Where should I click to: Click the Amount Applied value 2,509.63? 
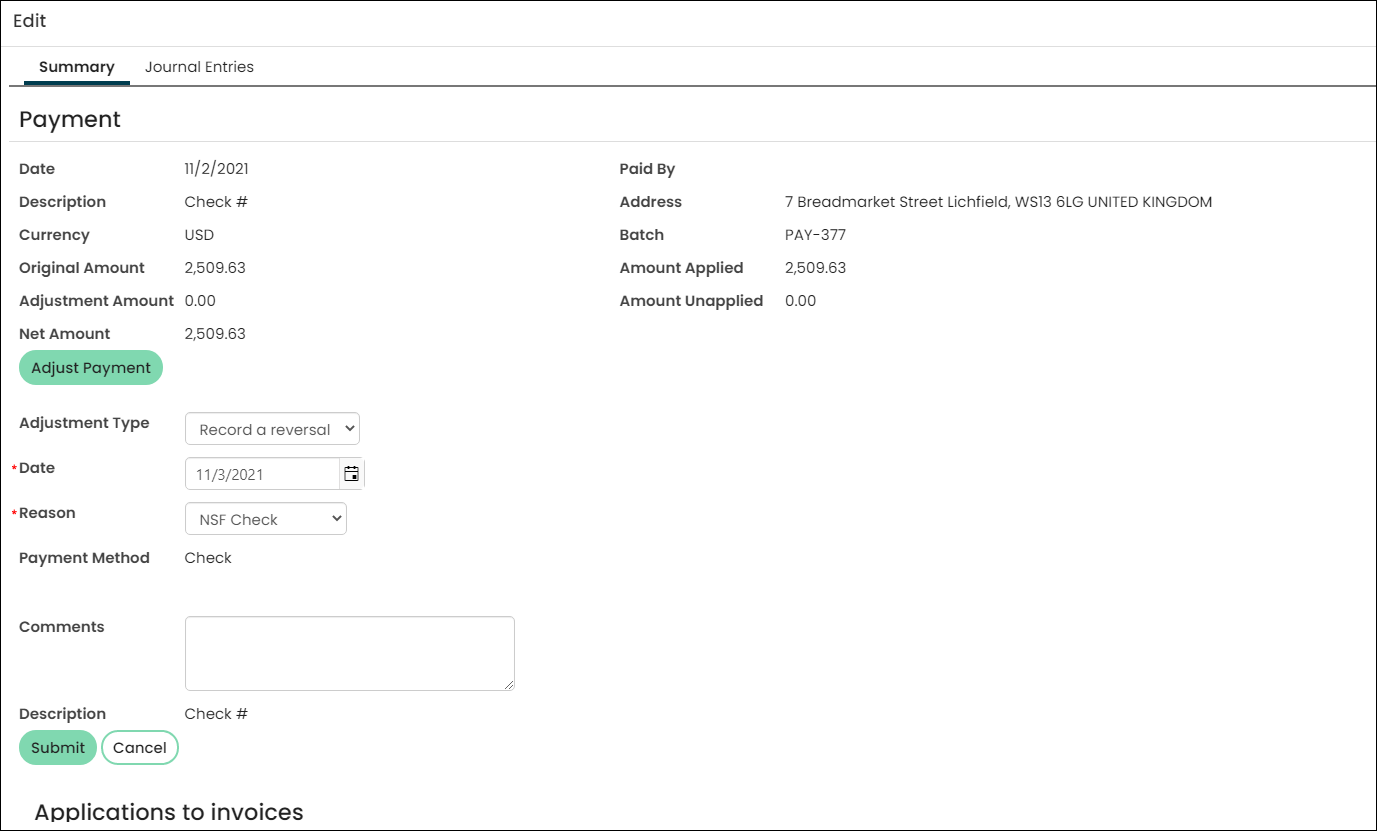coord(816,268)
